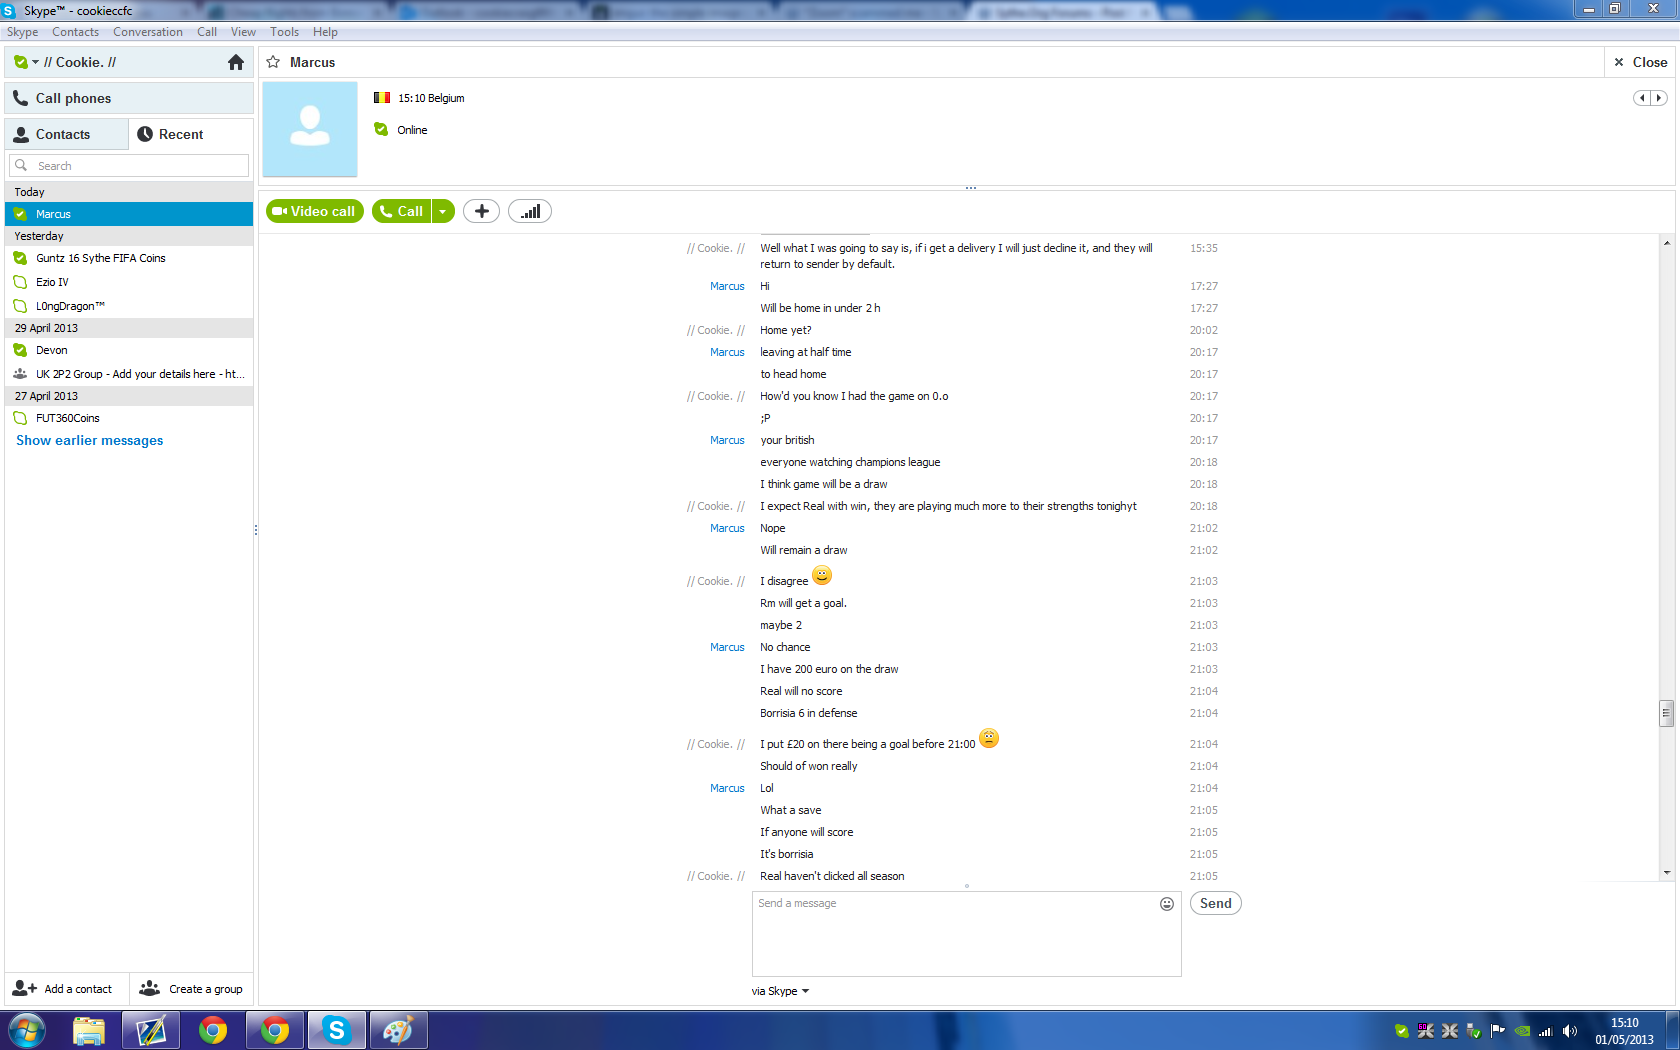Click the Call phones handset icon
Viewport: 1680px width, 1050px height.
pos(20,98)
